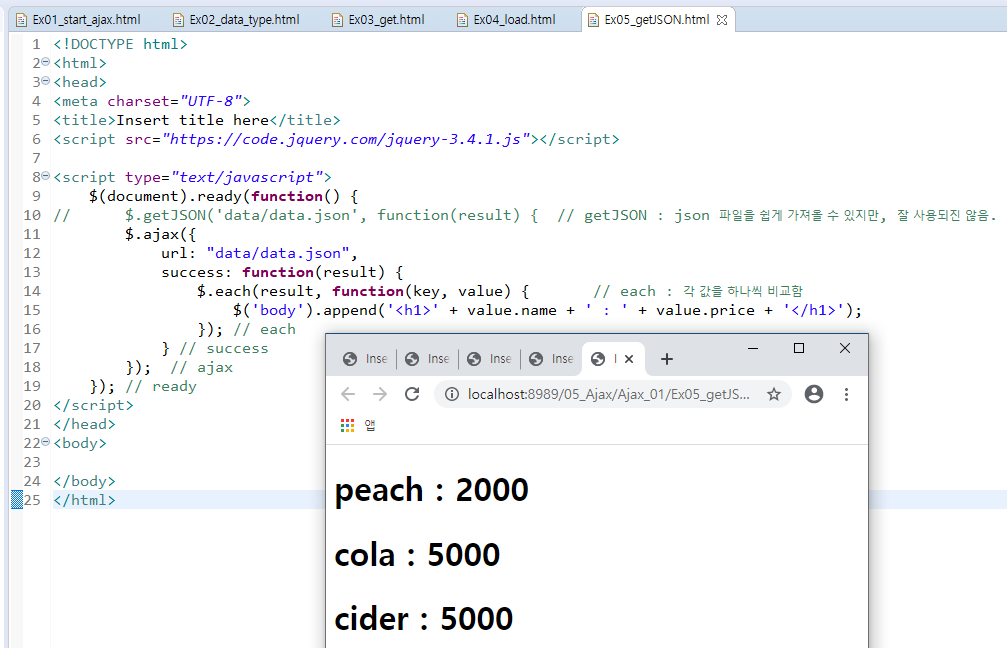Viewport: 1007px width, 648px height.
Task: Click the 'cola : 5000' heading
Action: (x=417, y=554)
